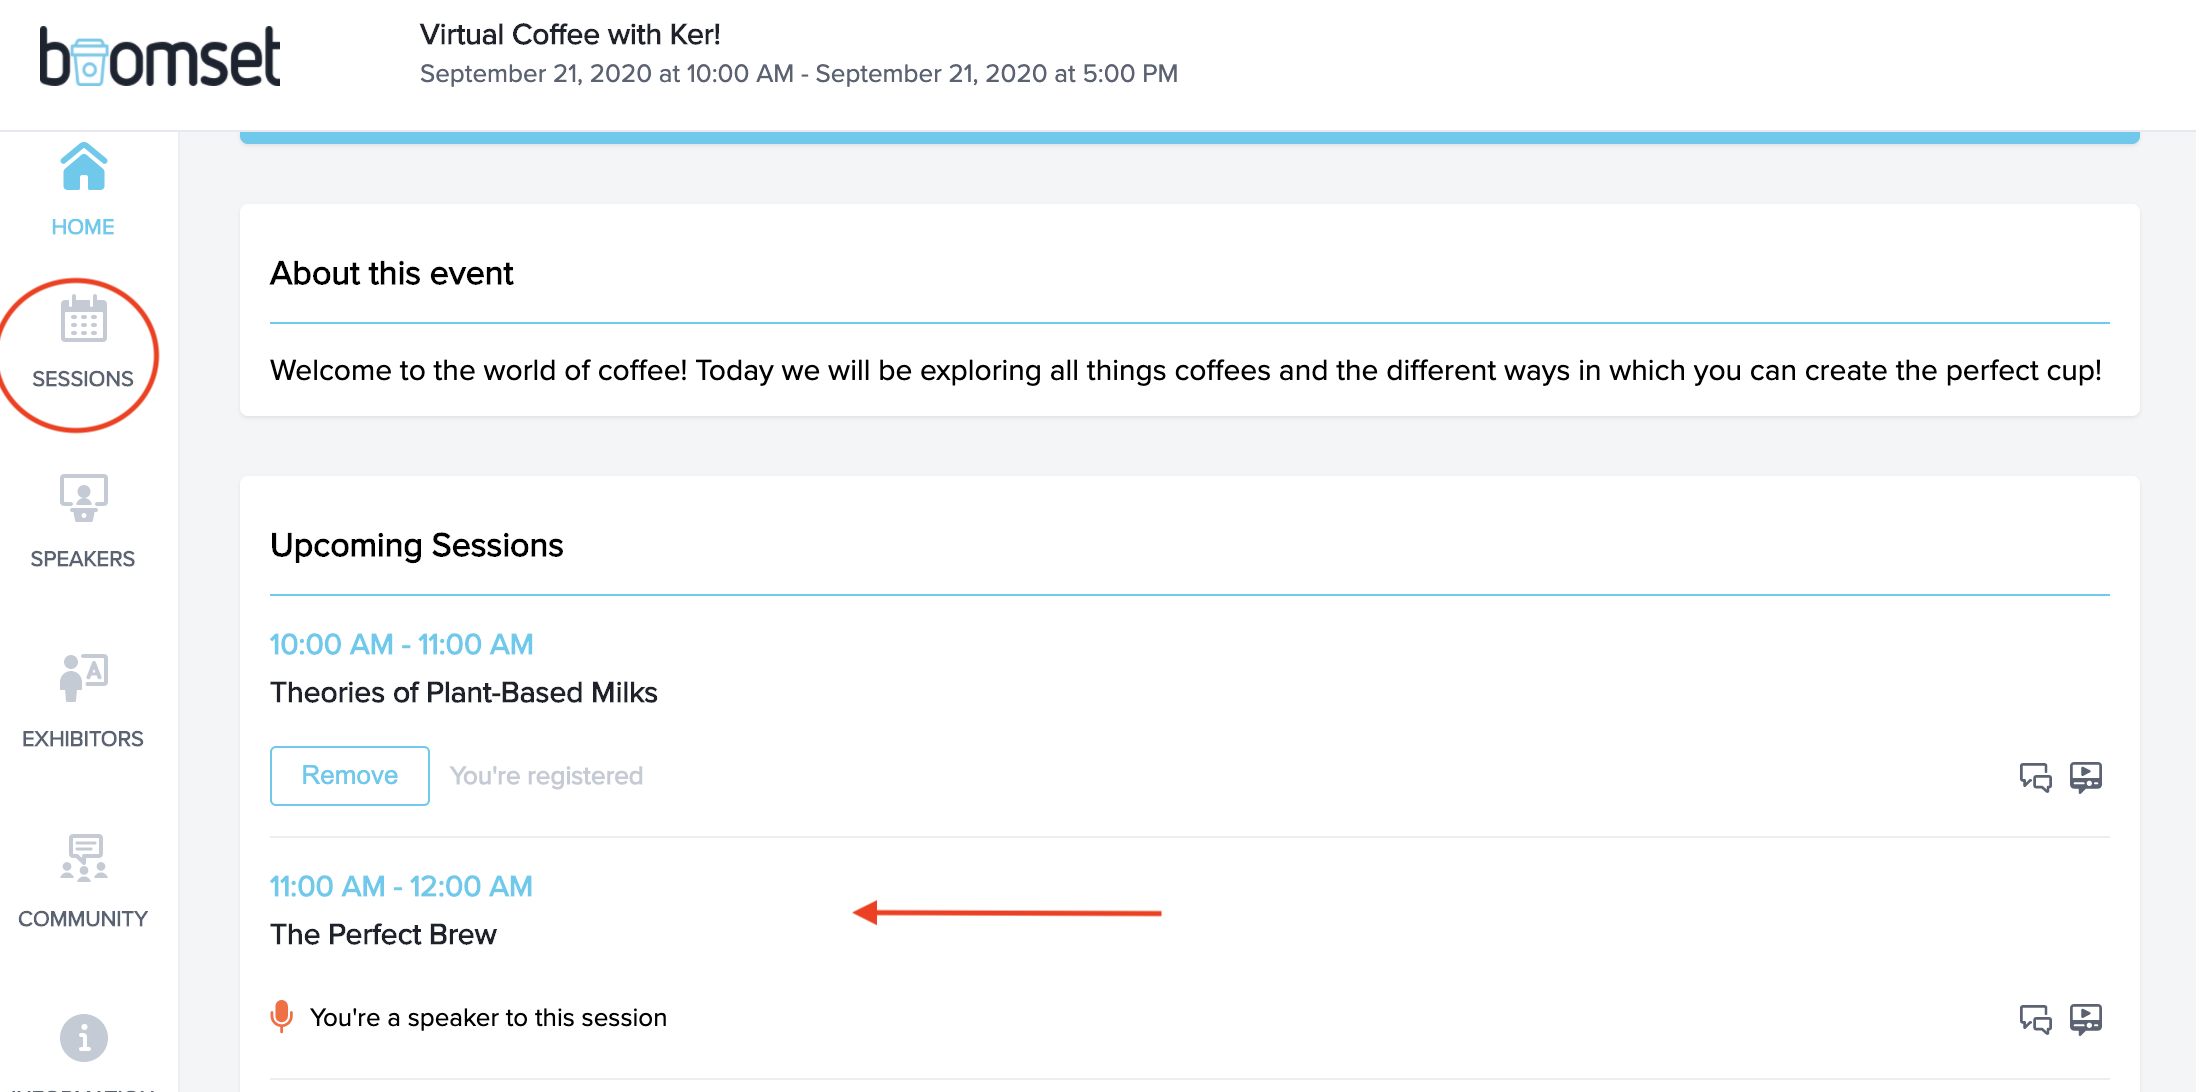This screenshot has width=2196, height=1092.
Task: Open chat for The Perfect Brew session
Action: tap(2035, 1019)
